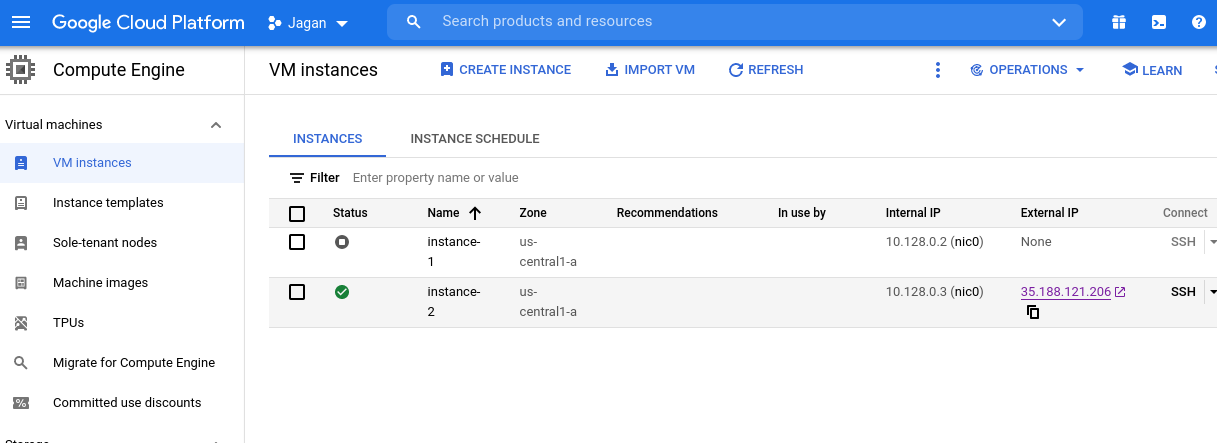Click the instance-1 name cell
The height and width of the screenshot is (443, 1217).
point(454,252)
